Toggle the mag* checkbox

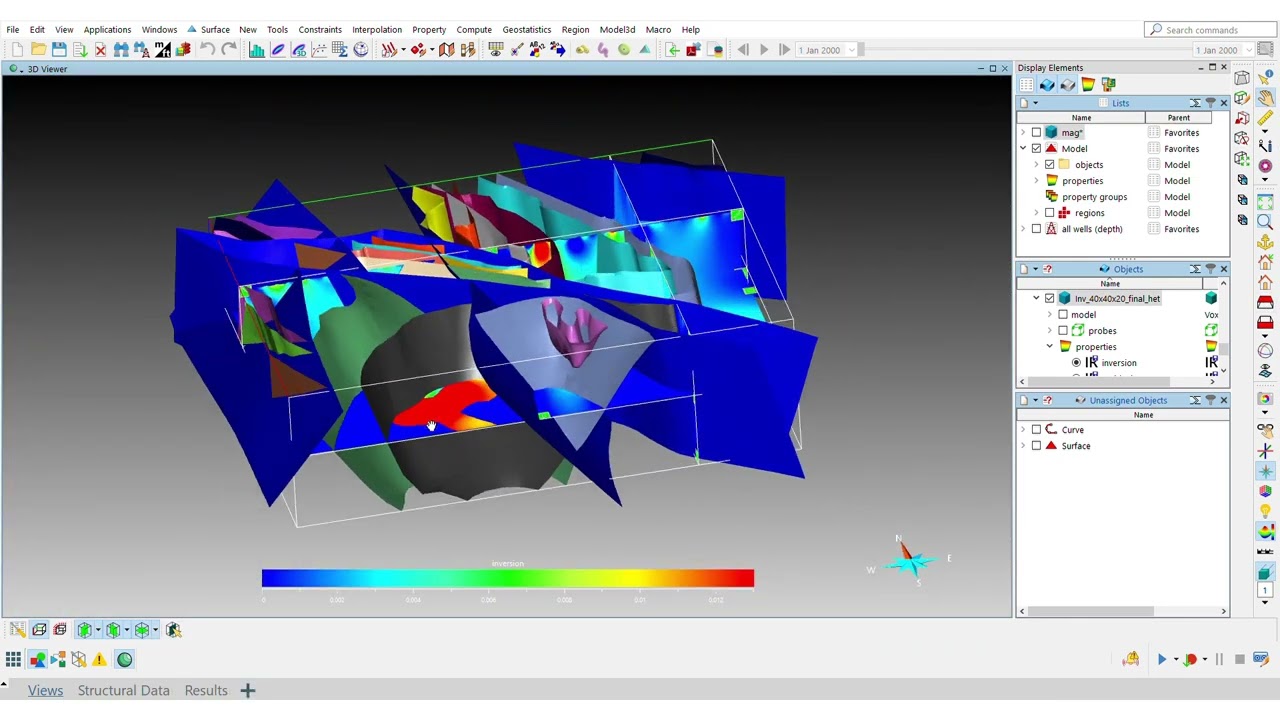1036,133
